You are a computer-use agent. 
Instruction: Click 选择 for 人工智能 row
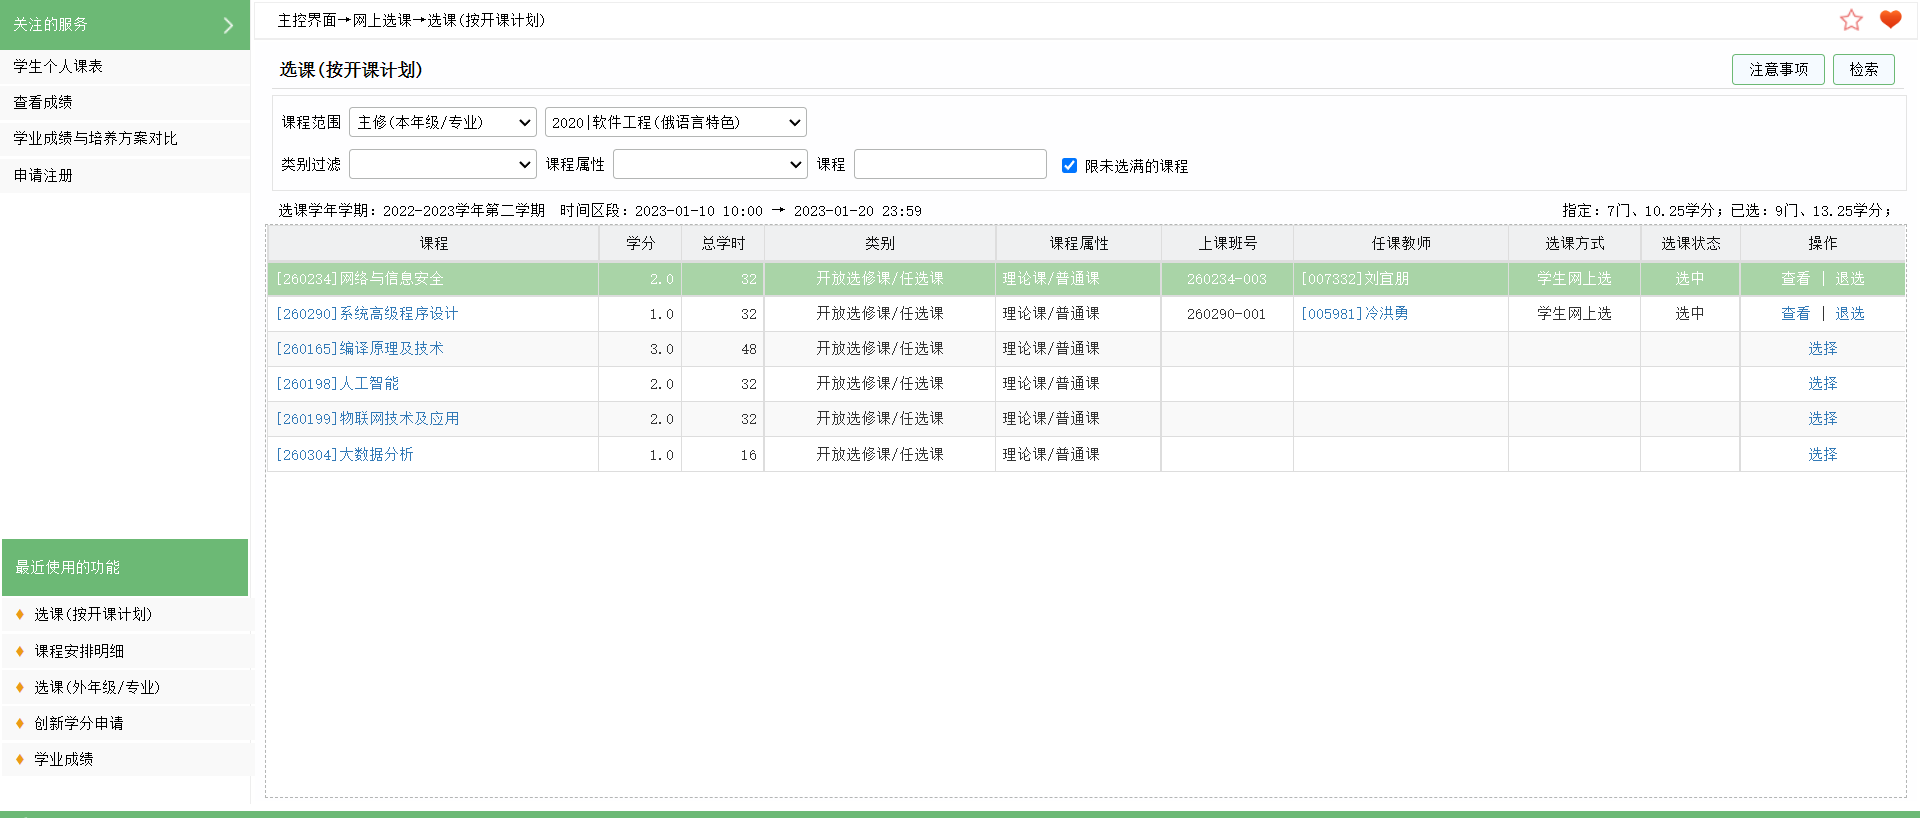pyautogui.click(x=1823, y=384)
